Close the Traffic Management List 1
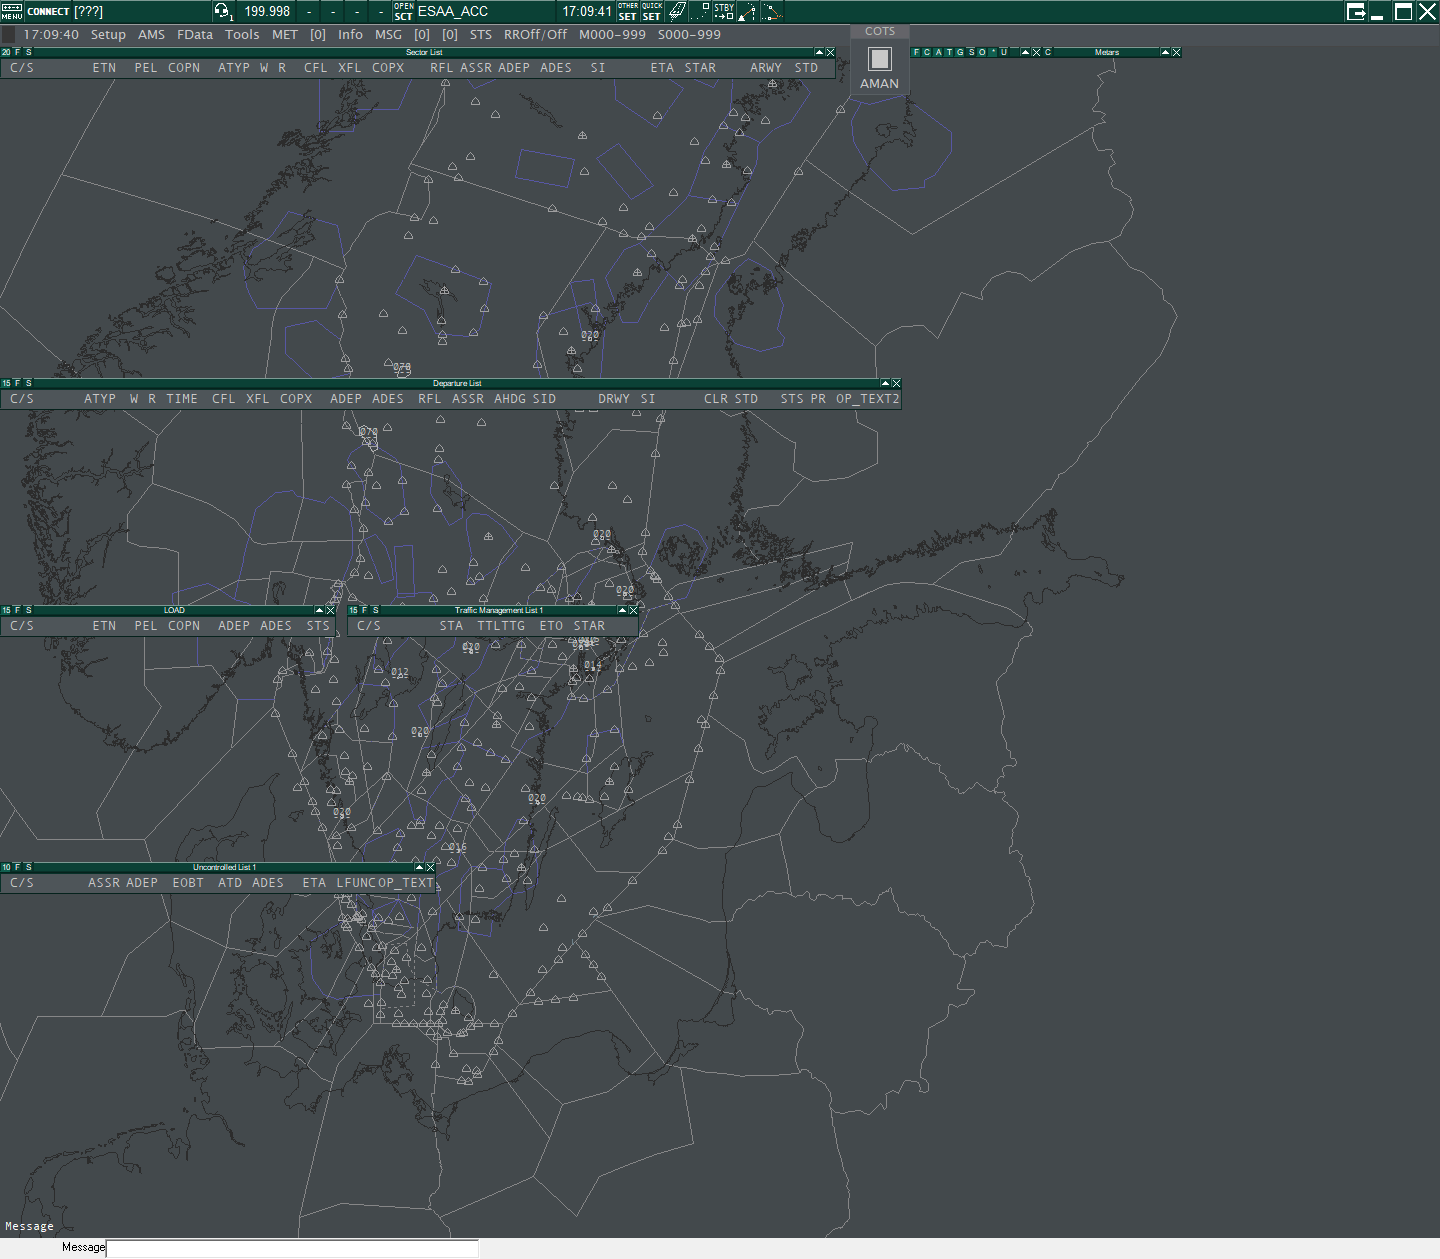 [x=633, y=610]
